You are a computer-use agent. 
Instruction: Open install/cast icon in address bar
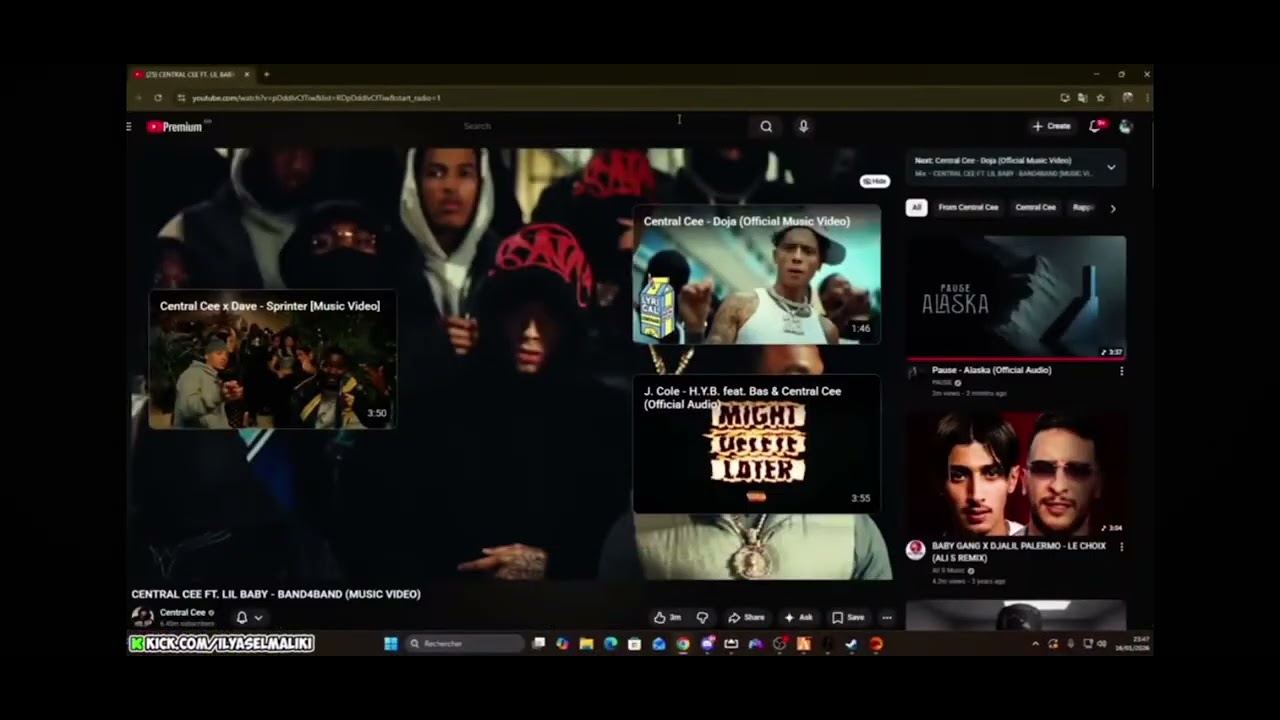click(x=1065, y=98)
